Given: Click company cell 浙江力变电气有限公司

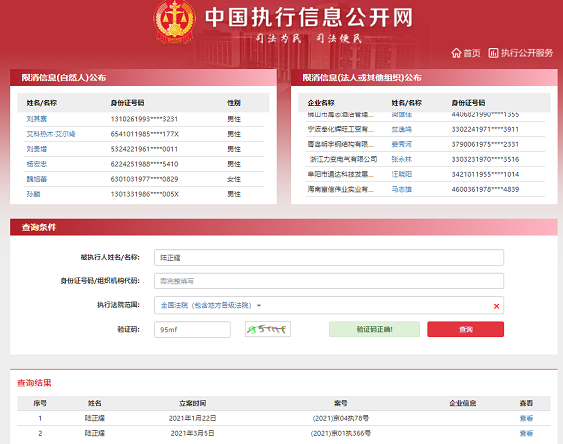Looking at the screenshot, I should coord(343,159).
